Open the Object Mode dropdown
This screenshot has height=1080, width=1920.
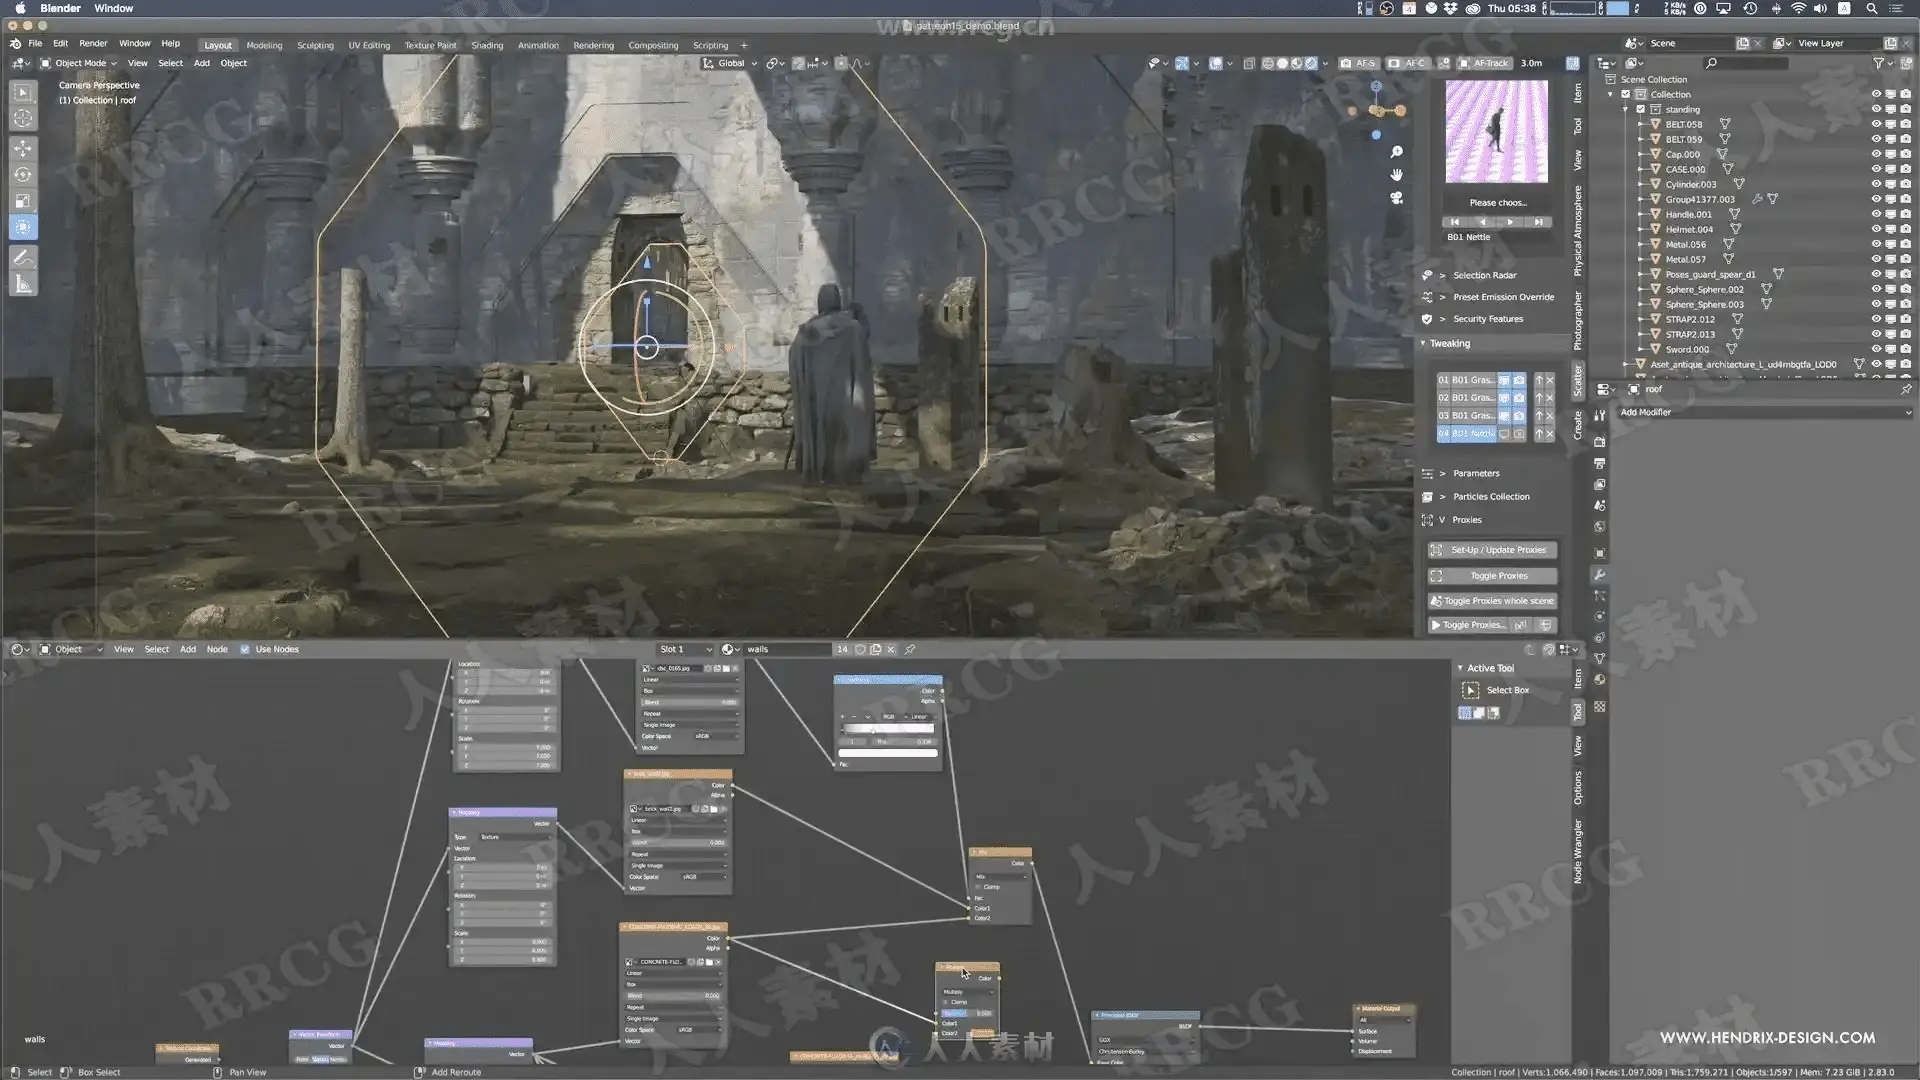click(79, 63)
